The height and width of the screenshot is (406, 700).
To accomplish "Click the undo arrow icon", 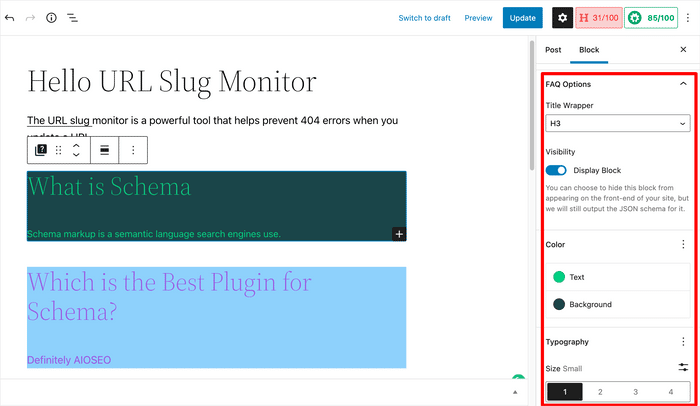I will tap(10, 18).
